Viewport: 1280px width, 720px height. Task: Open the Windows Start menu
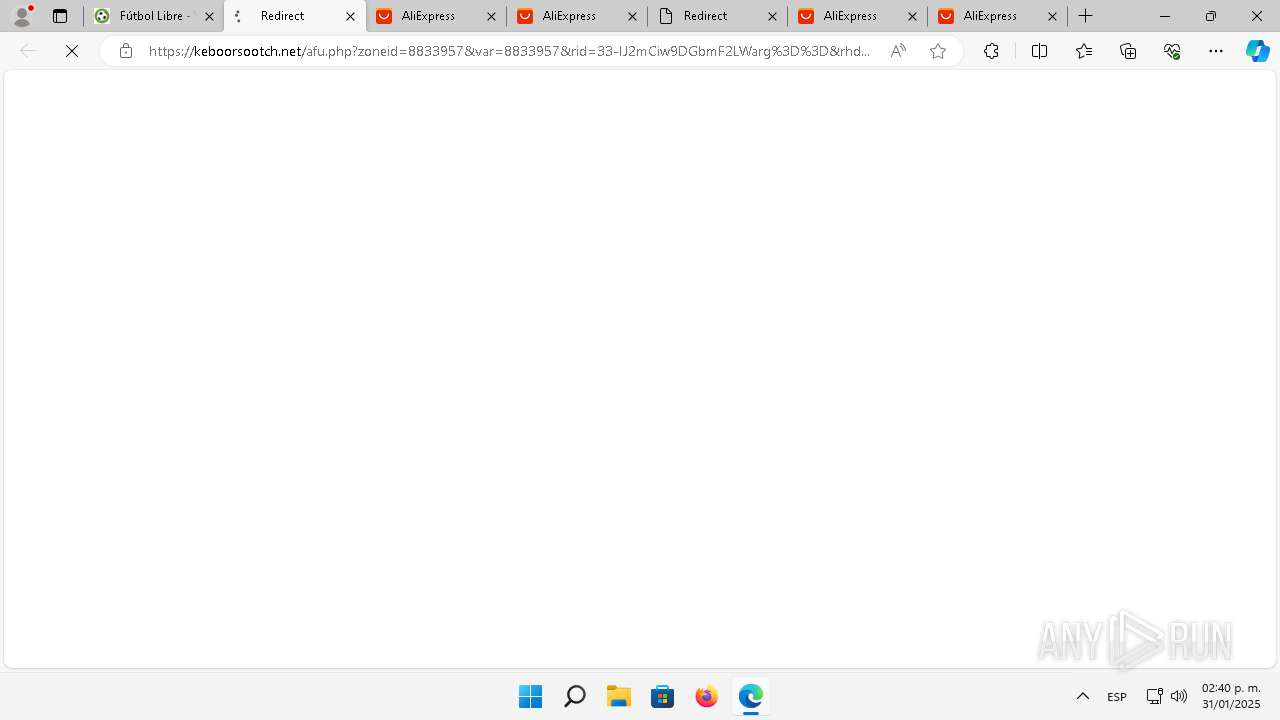pos(530,696)
